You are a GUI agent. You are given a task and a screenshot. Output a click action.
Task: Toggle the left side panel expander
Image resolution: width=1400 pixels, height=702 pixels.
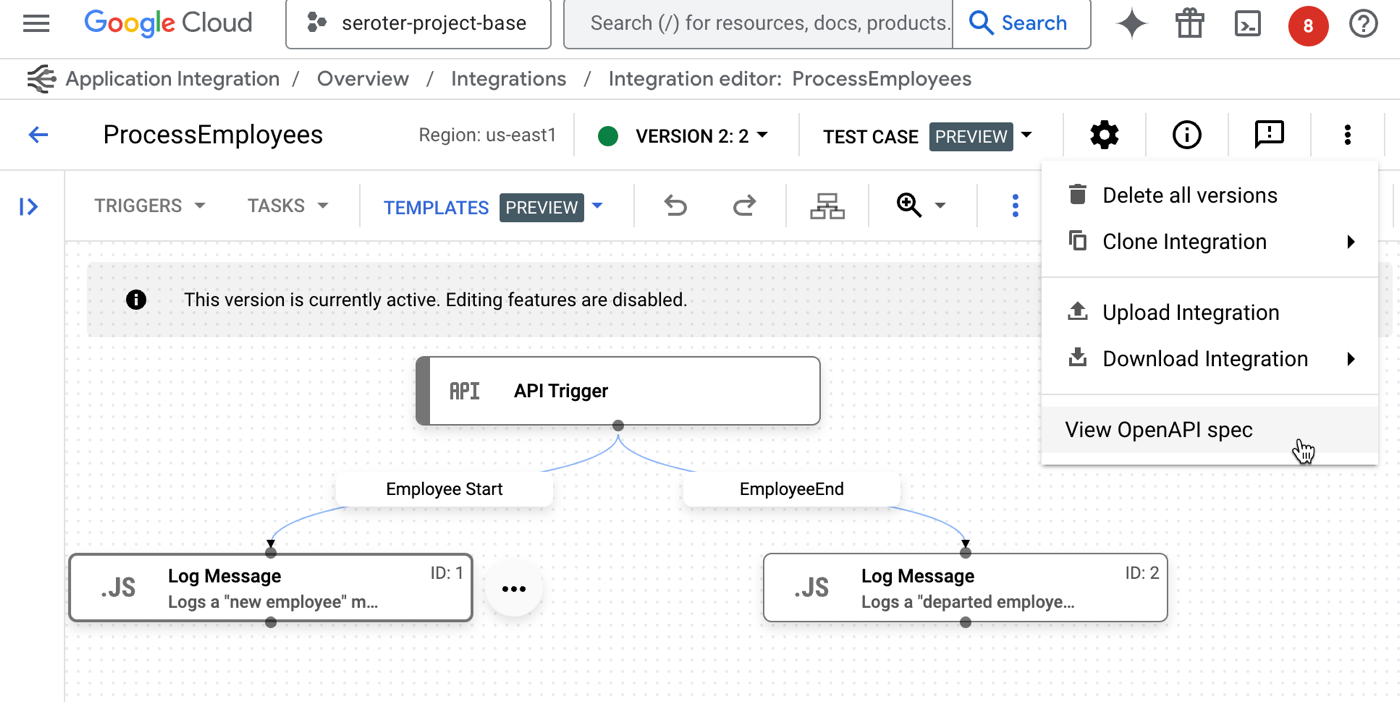(x=29, y=207)
